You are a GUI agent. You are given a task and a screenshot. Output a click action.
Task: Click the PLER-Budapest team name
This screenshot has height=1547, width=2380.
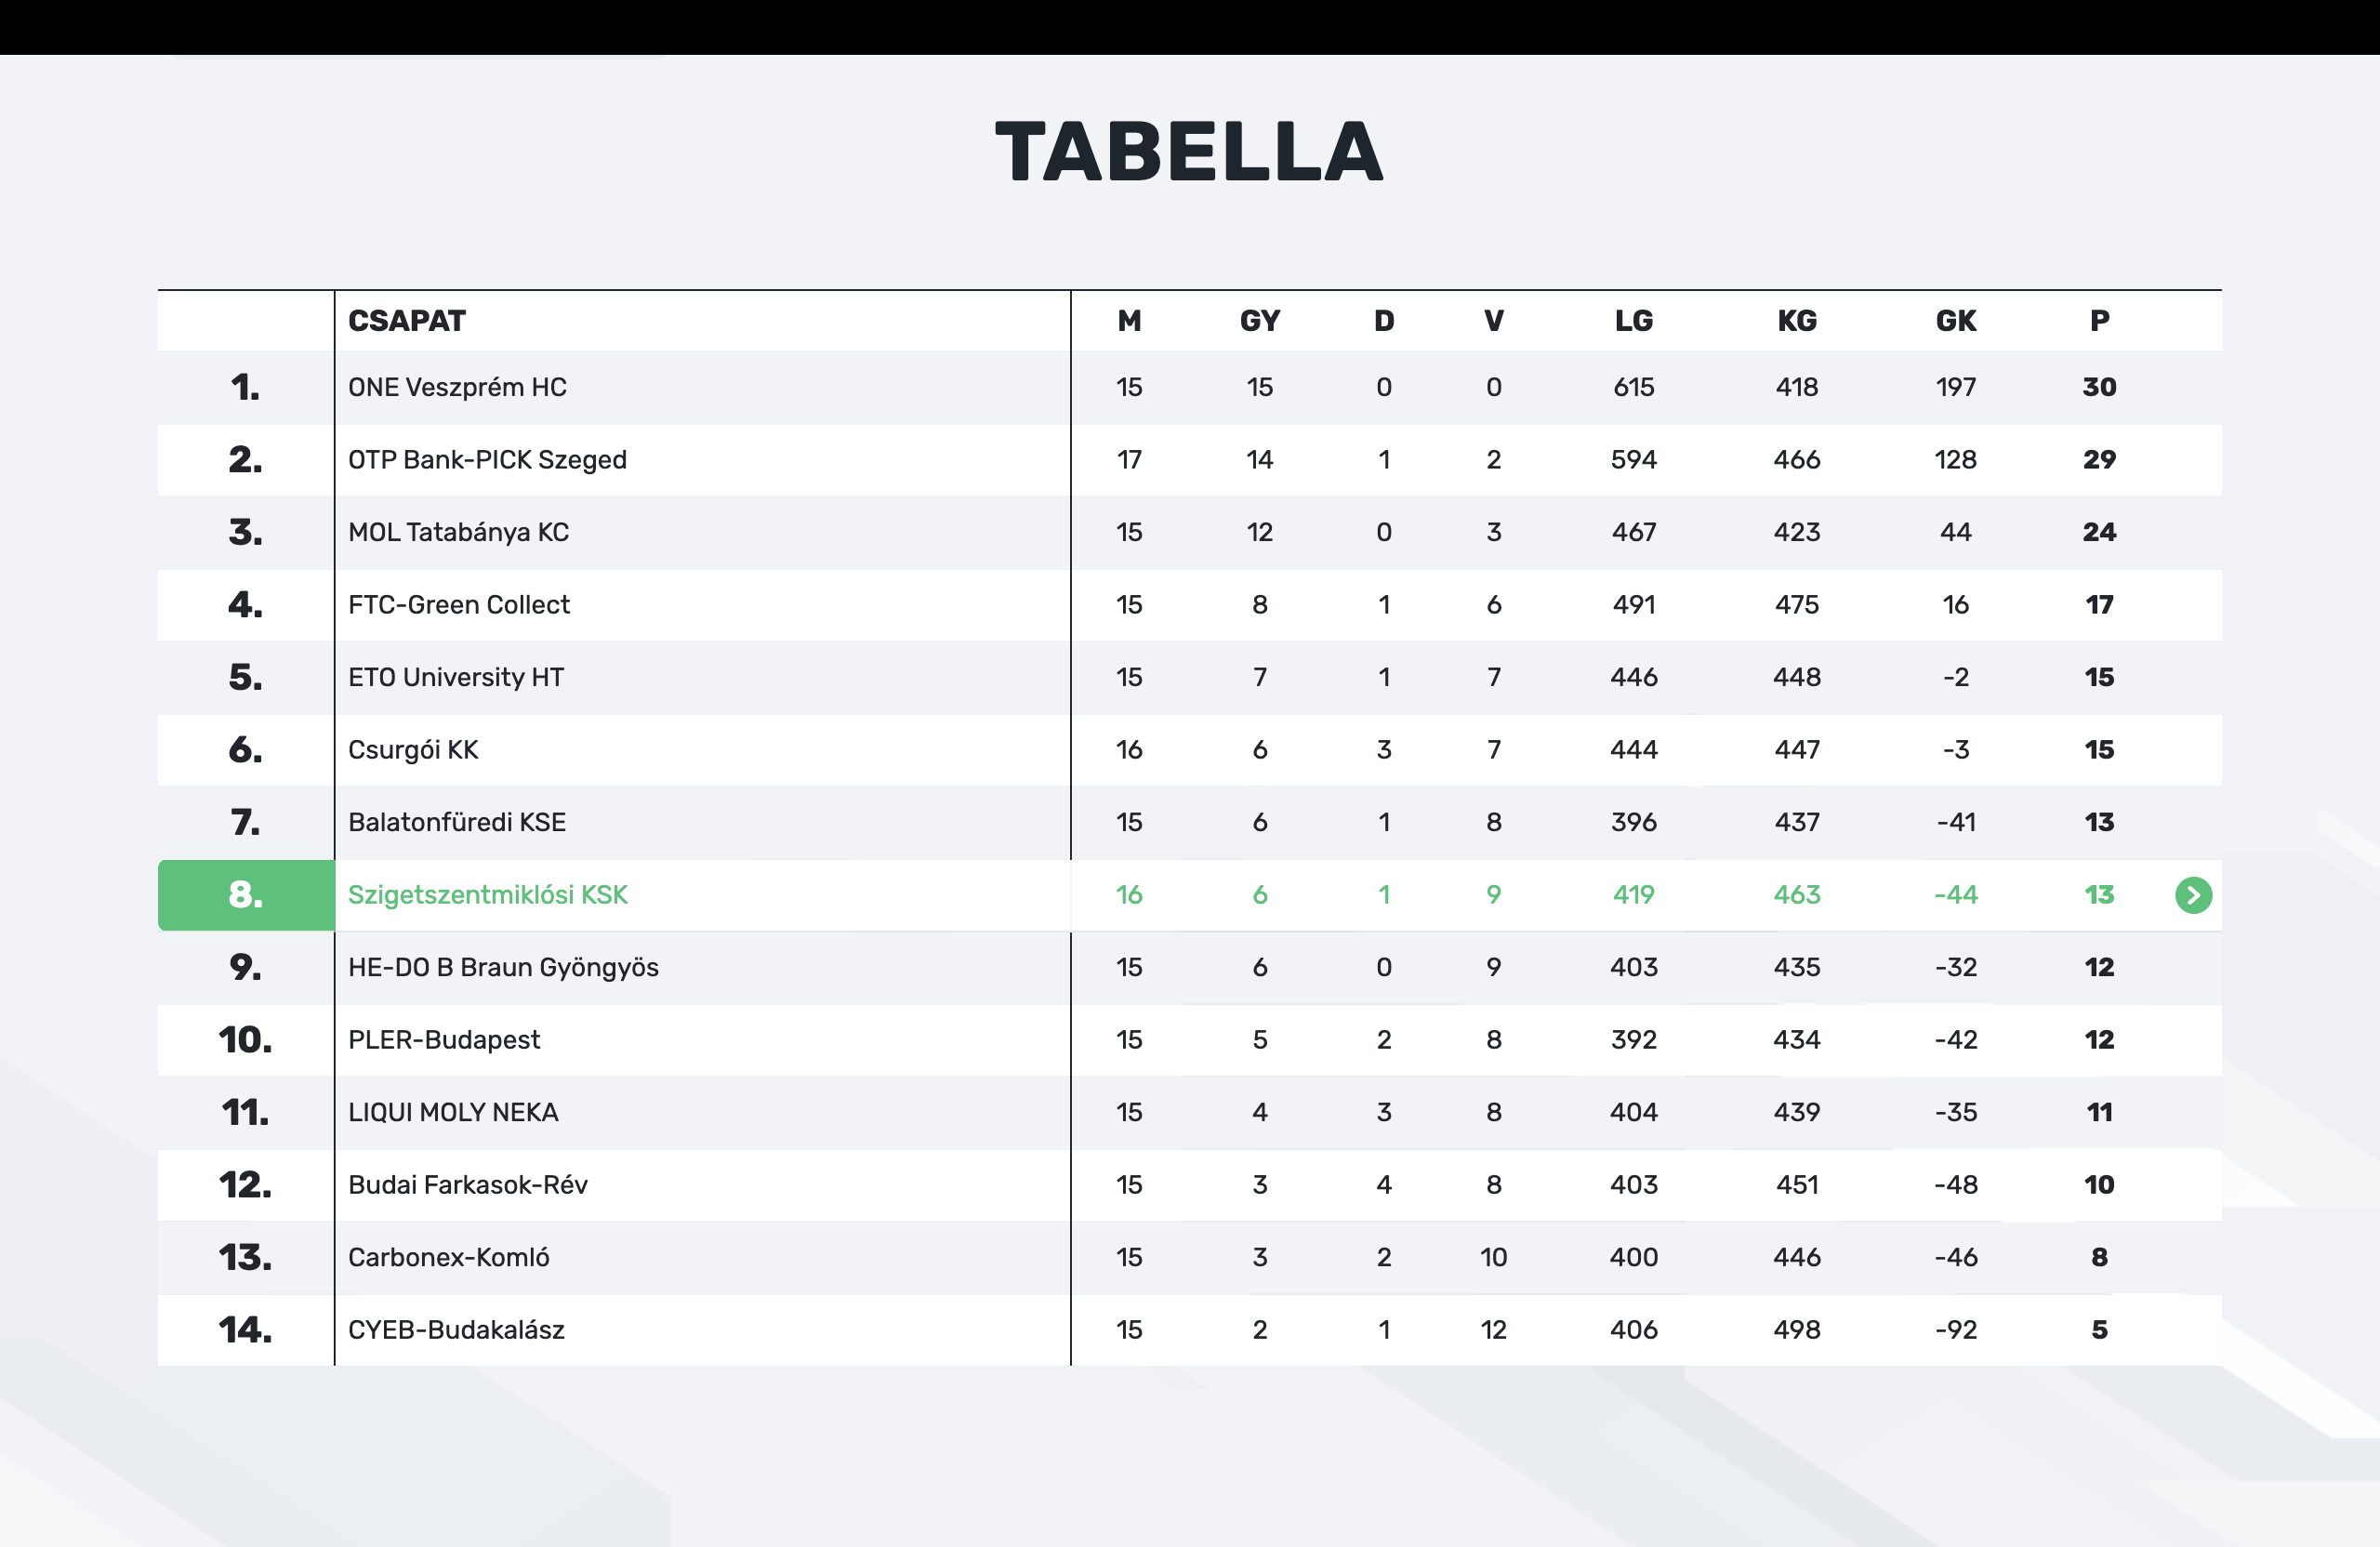pyautogui.click(x=443, y=1040)
